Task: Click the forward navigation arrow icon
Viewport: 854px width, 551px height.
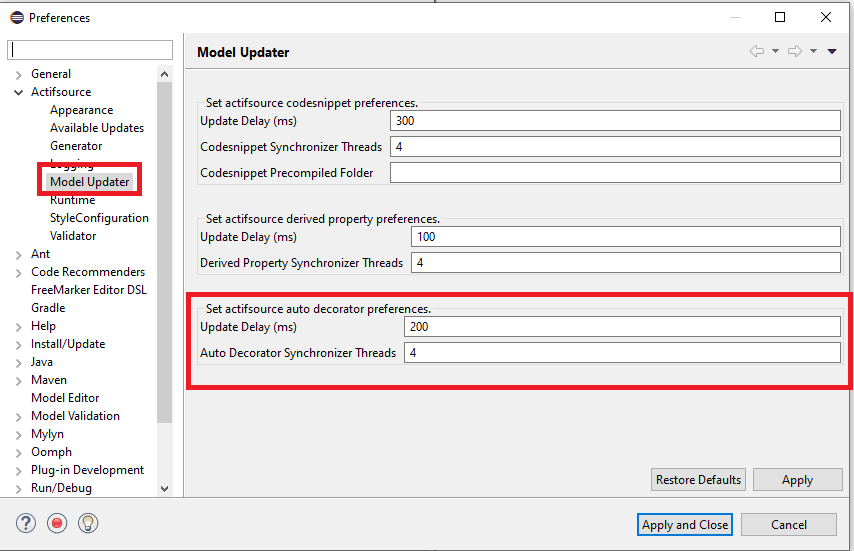Action: [x=795, y=52]
